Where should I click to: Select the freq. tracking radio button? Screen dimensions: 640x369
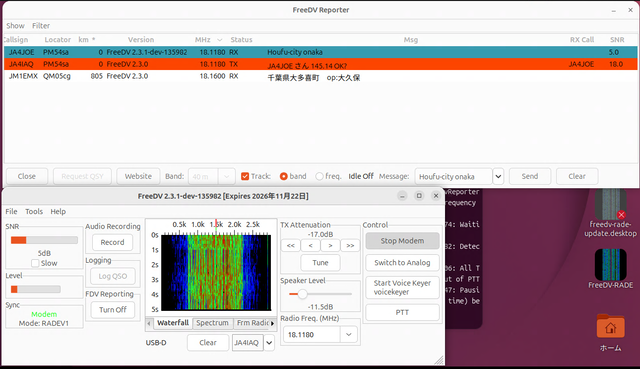click(320, 176)
